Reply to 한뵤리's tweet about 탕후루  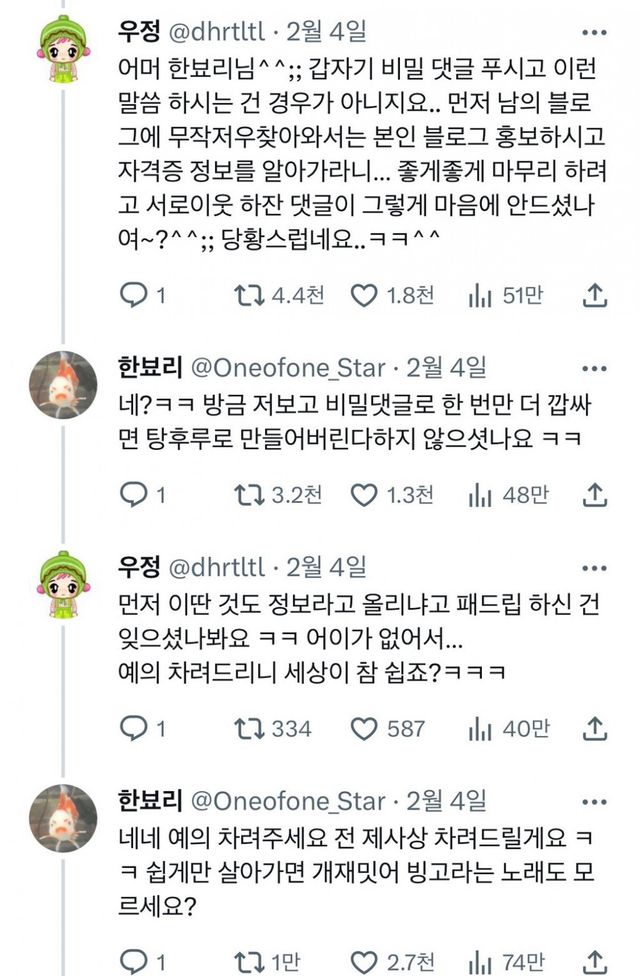point(133,494)
